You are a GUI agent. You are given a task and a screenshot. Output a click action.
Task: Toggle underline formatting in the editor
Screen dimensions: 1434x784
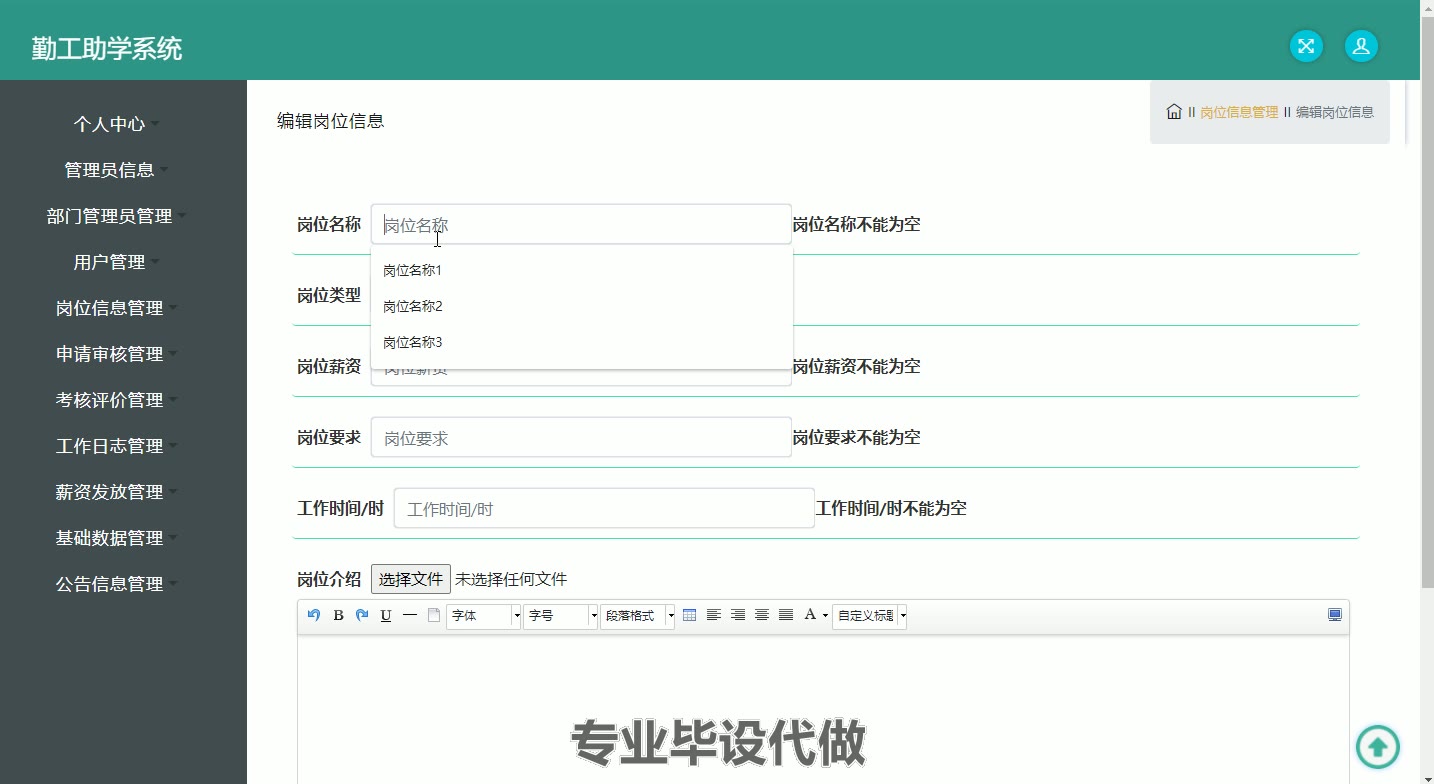[386, 615]
